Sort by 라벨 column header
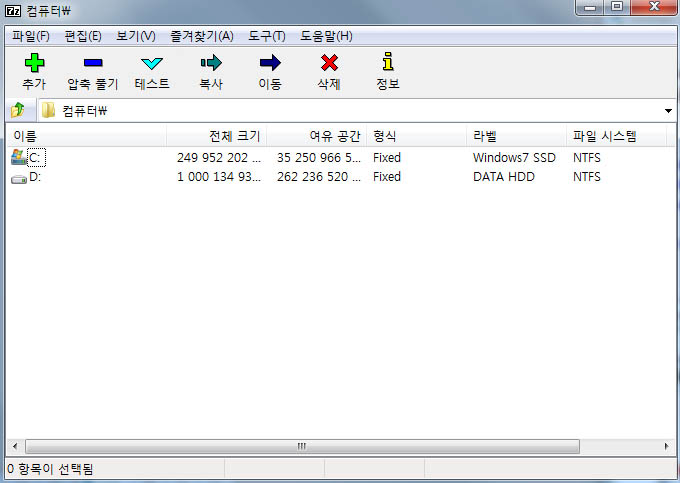680x483 pixels. [x=517, y=136]
